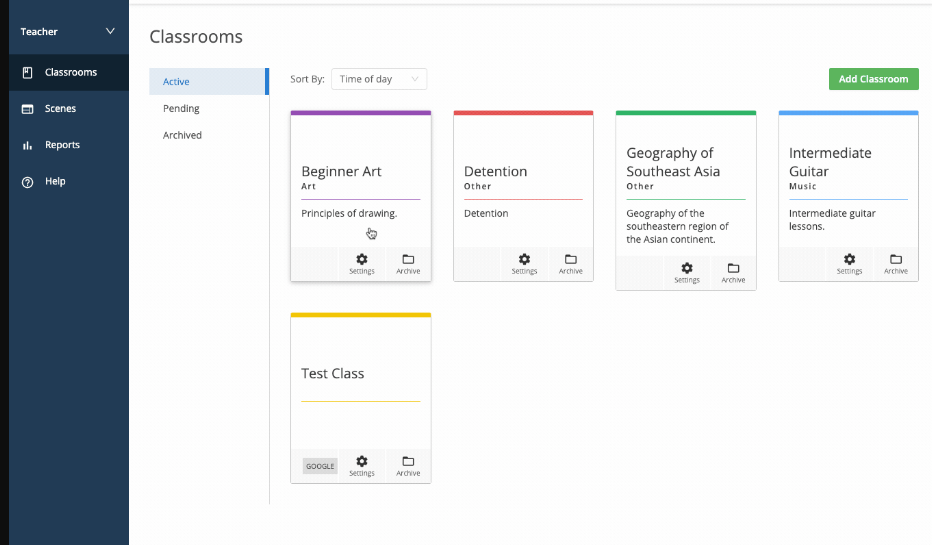The image size is (932, 545).
Task: Expand the Teacher account dropdown
Action: tap(68, 31)
